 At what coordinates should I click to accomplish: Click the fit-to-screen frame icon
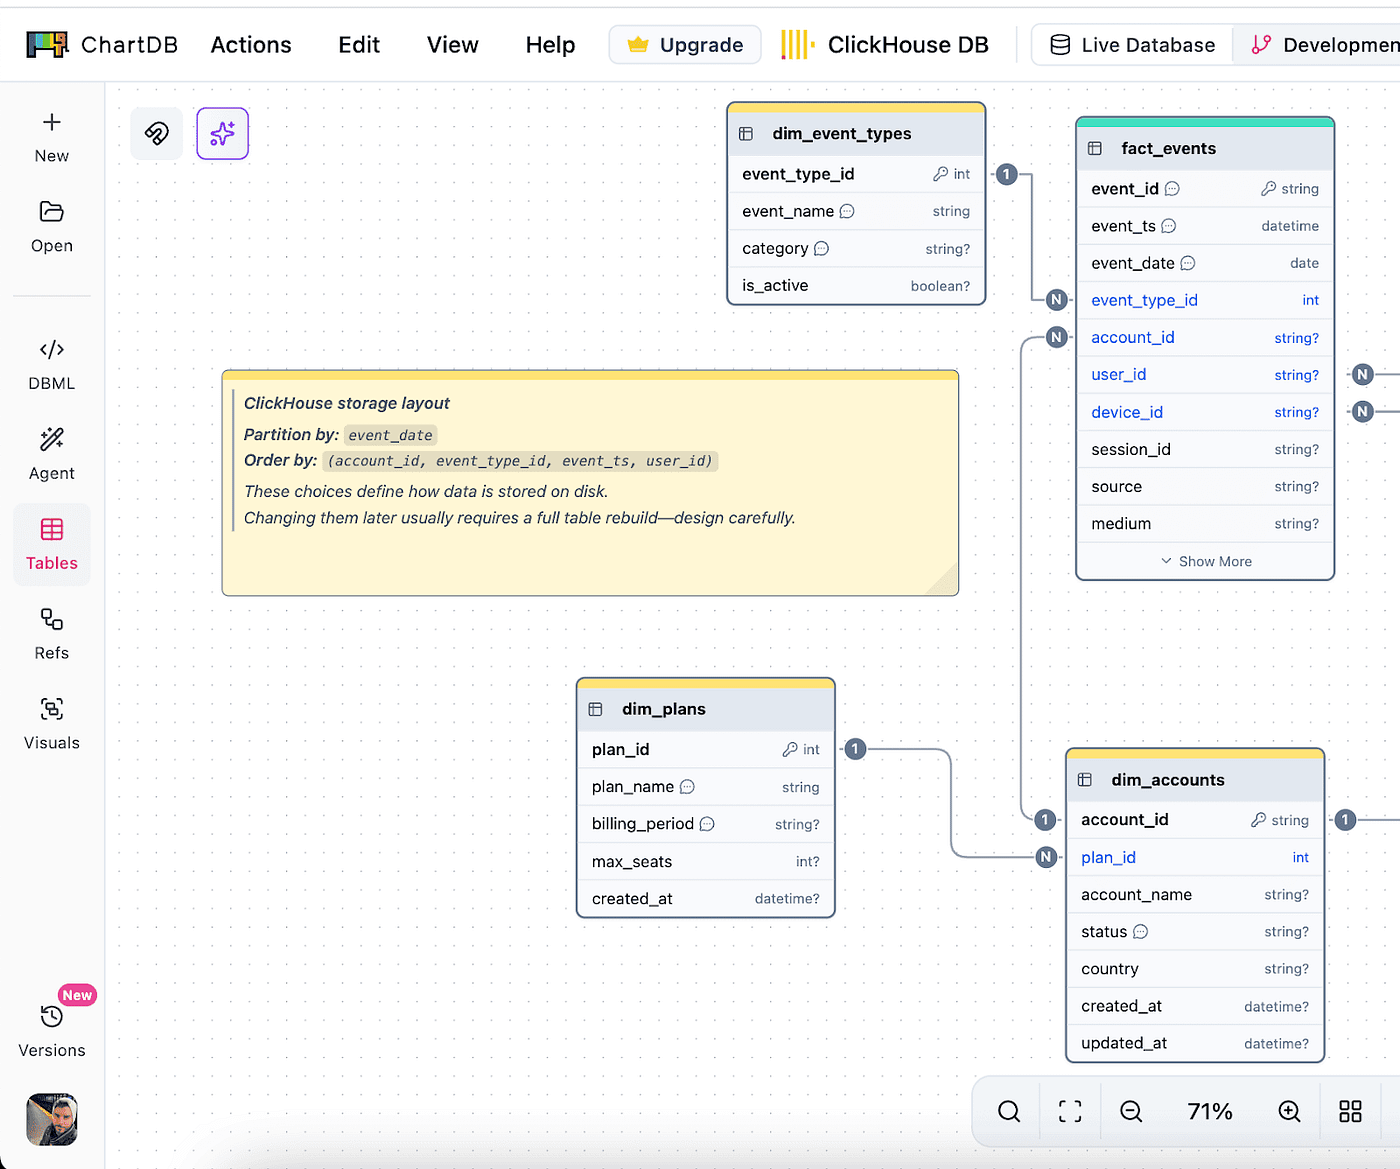[1070, 1111]
